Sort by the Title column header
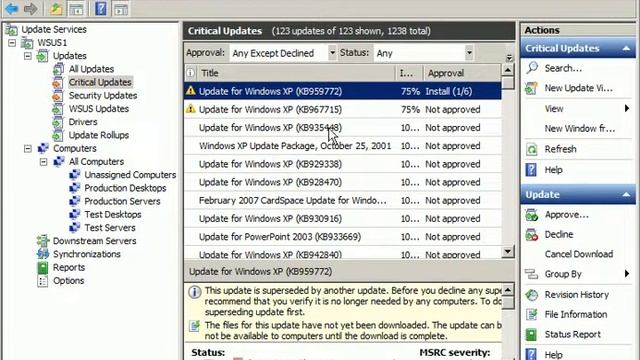 tap(296, 73)
